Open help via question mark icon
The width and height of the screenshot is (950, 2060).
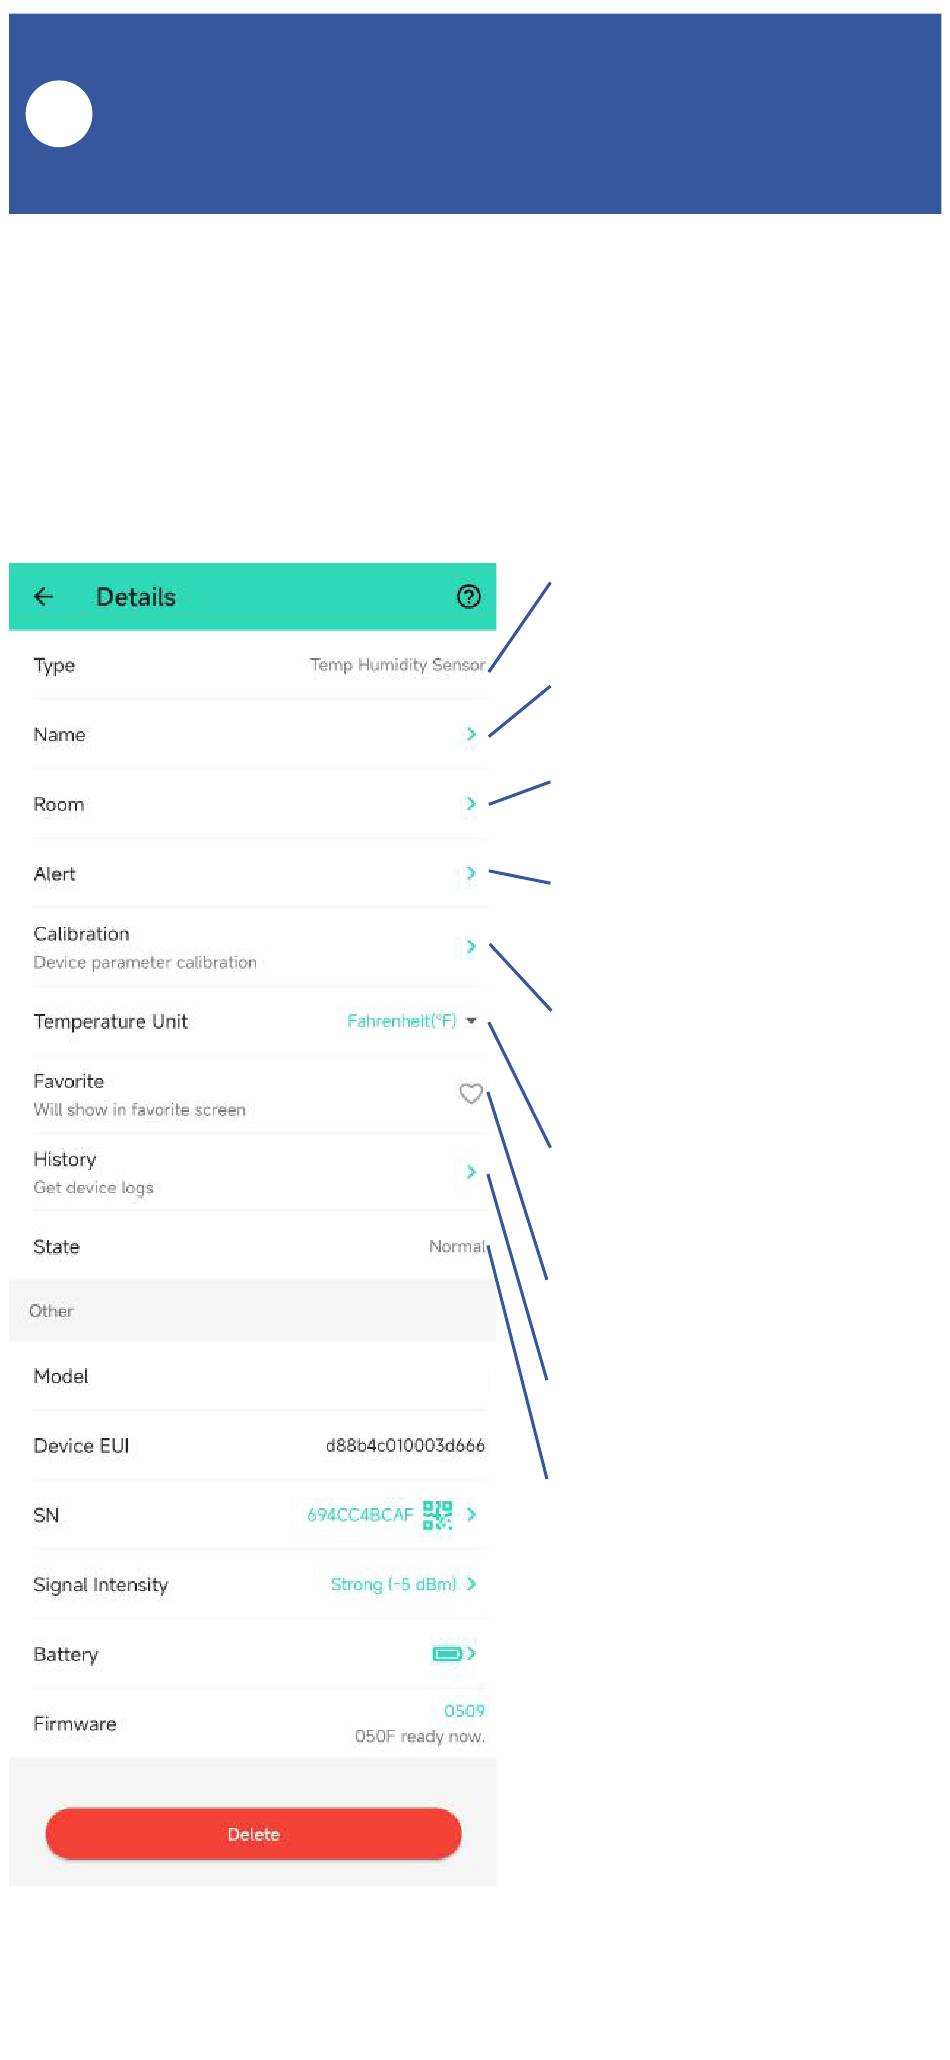tap(468, 597)
